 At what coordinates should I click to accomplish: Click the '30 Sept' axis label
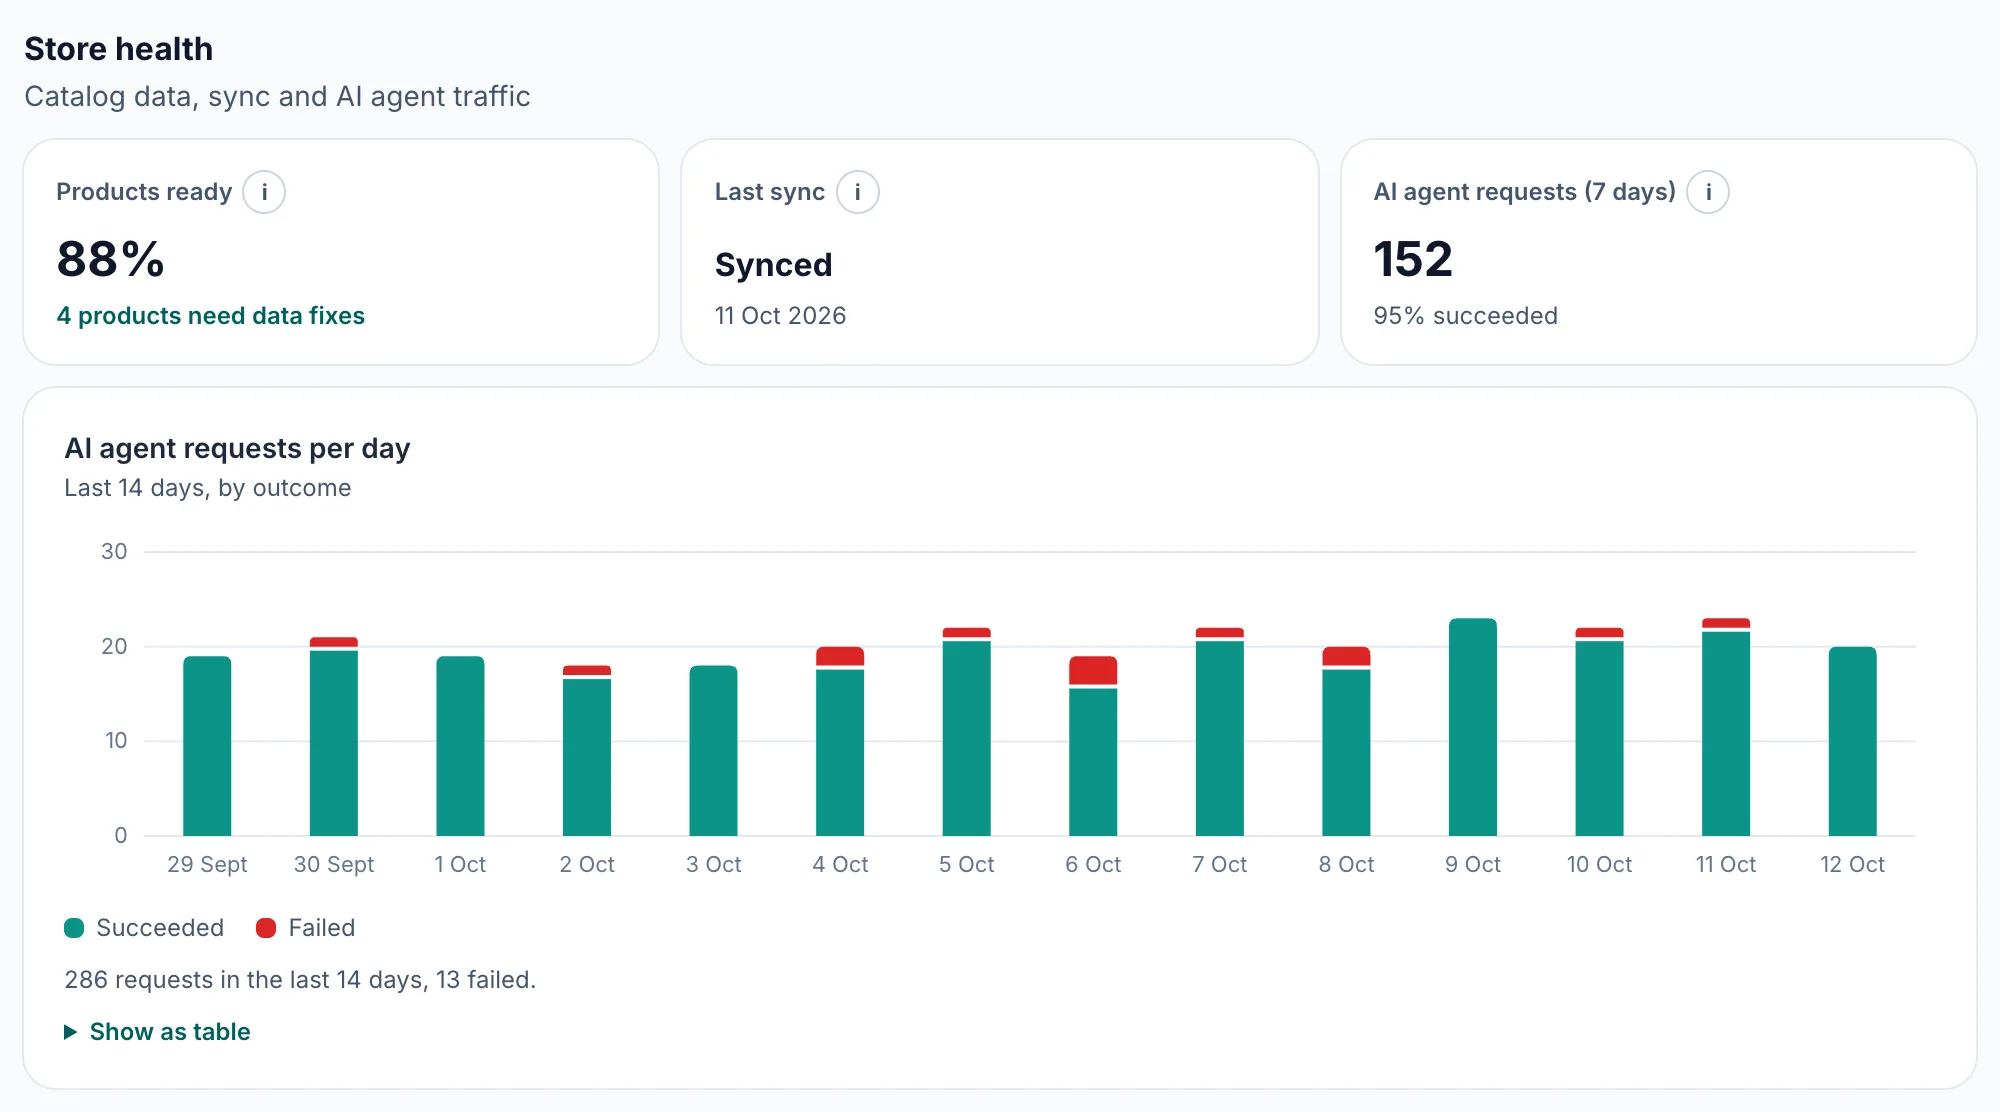click(x=334, y=864)
